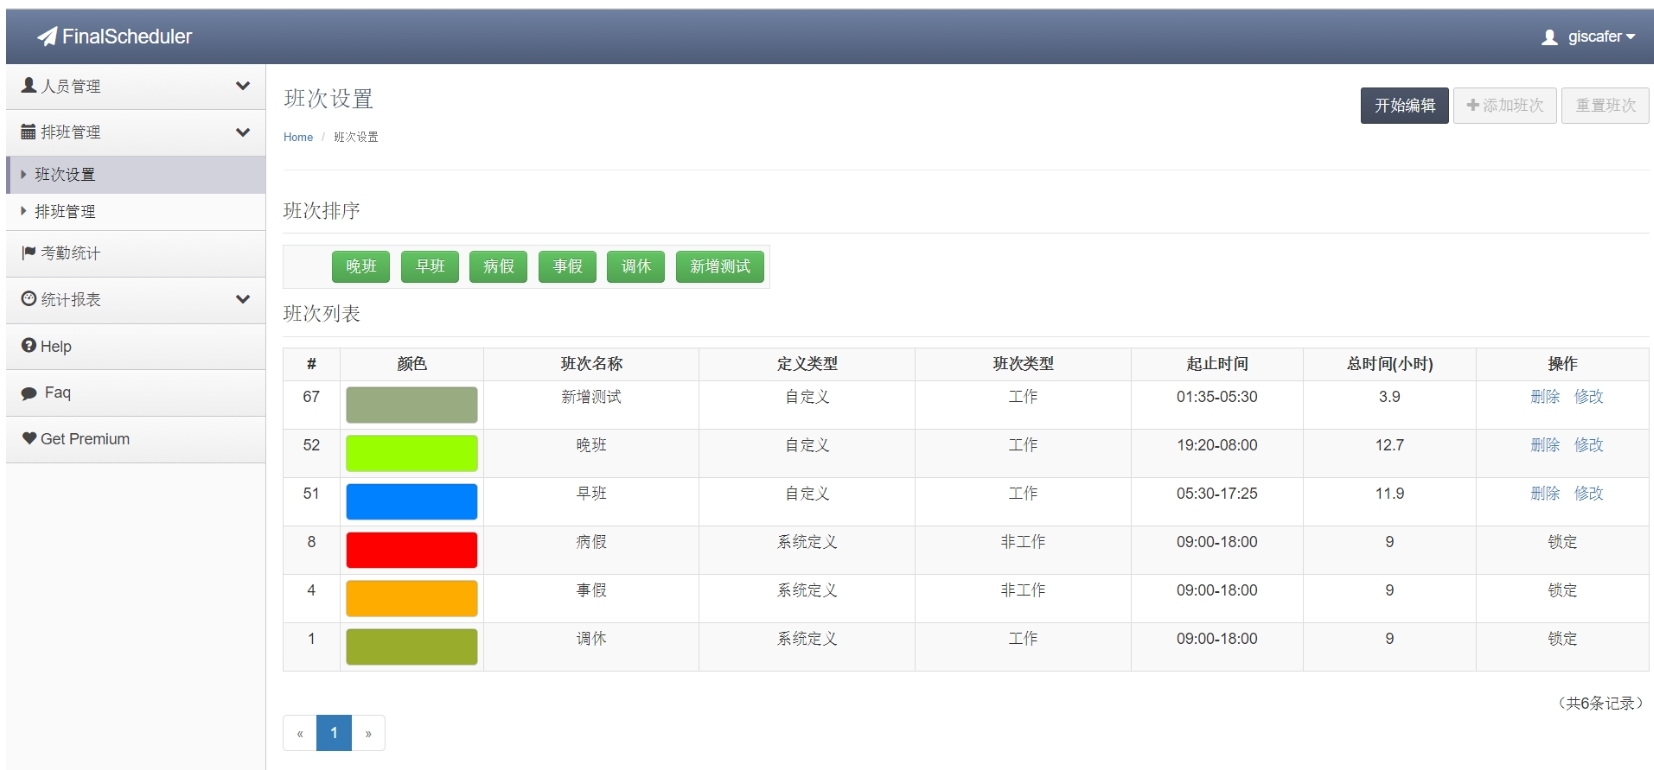Open the 班次设置 submenu item
This screenshot has height=770, width=1654.
[x=136, y=174]
